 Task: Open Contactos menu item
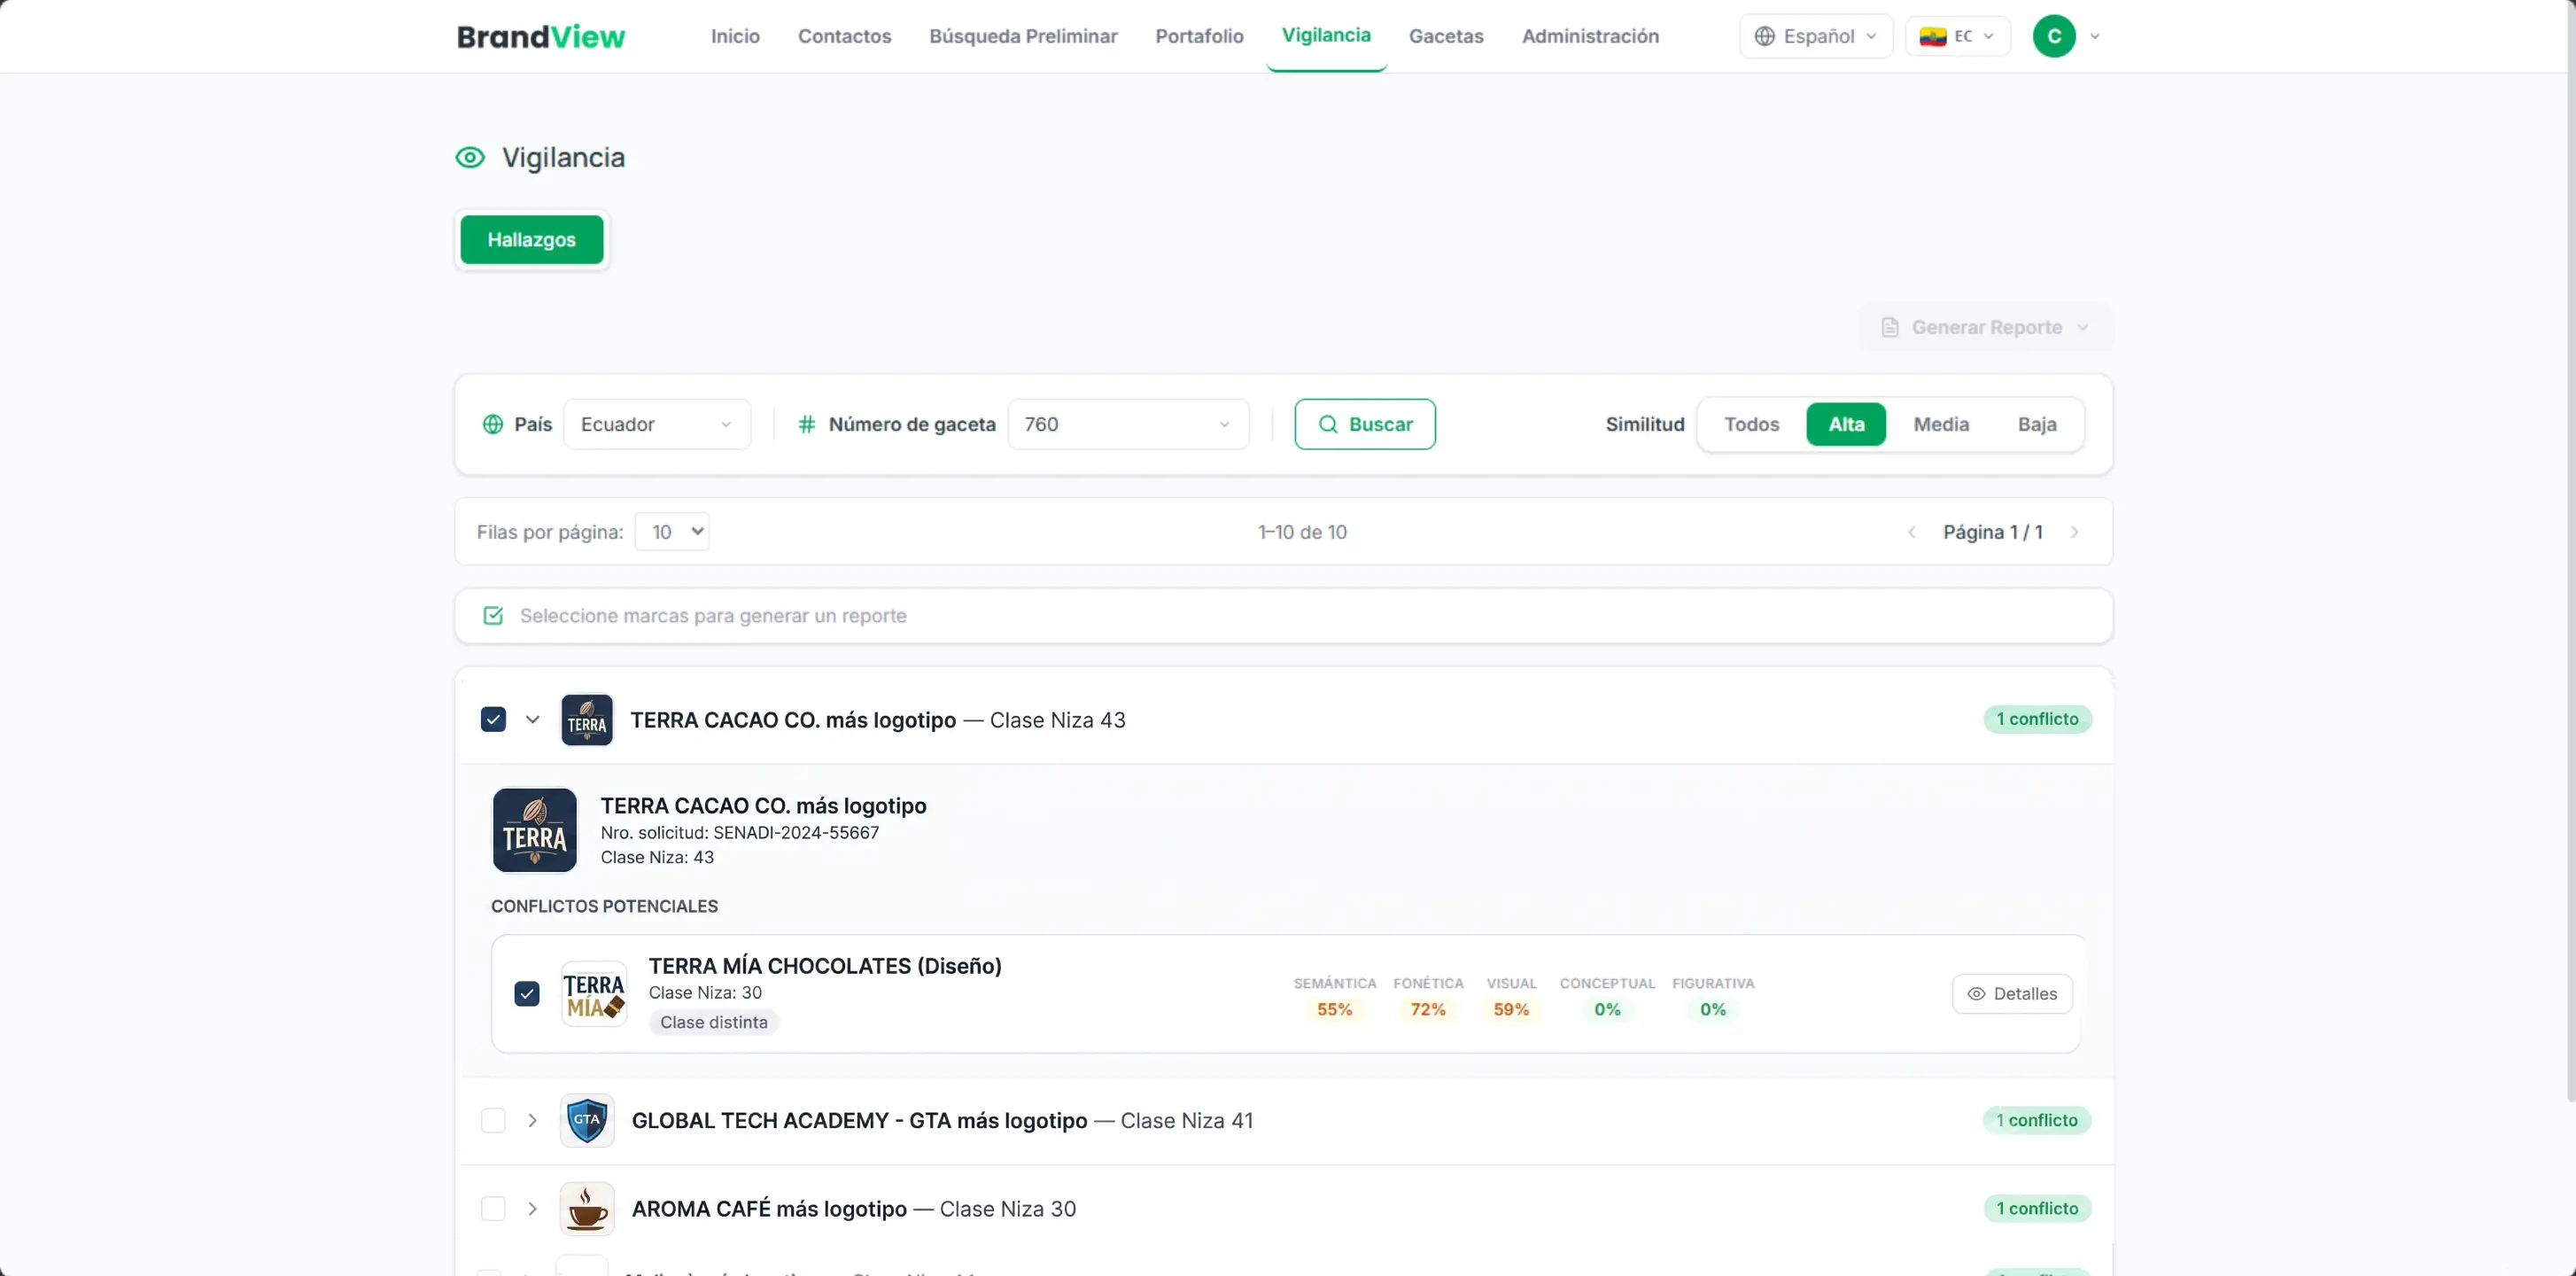pyautogui.click(x=844, y=36)
